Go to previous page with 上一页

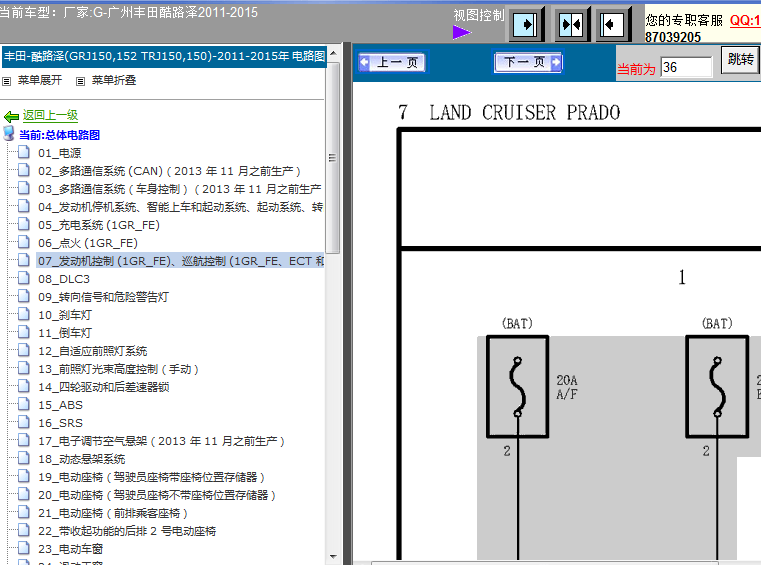(391, 62)
